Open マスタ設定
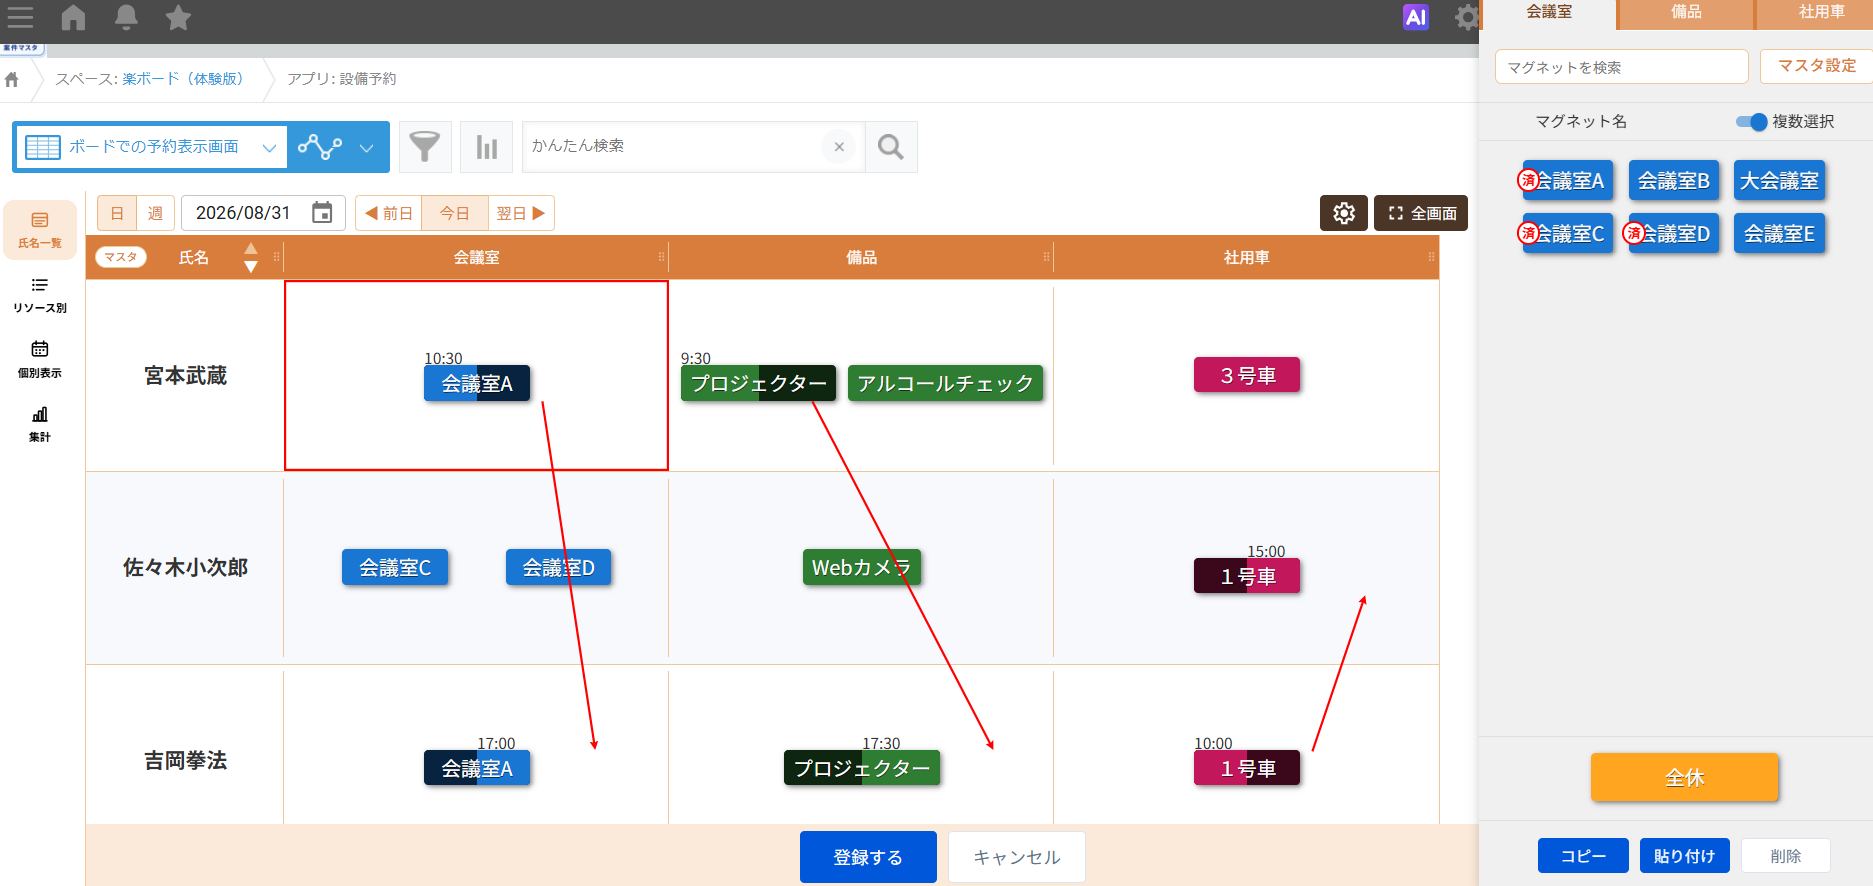The width and height of the screenshot is (1873, 886). [x=1817, y=66]
